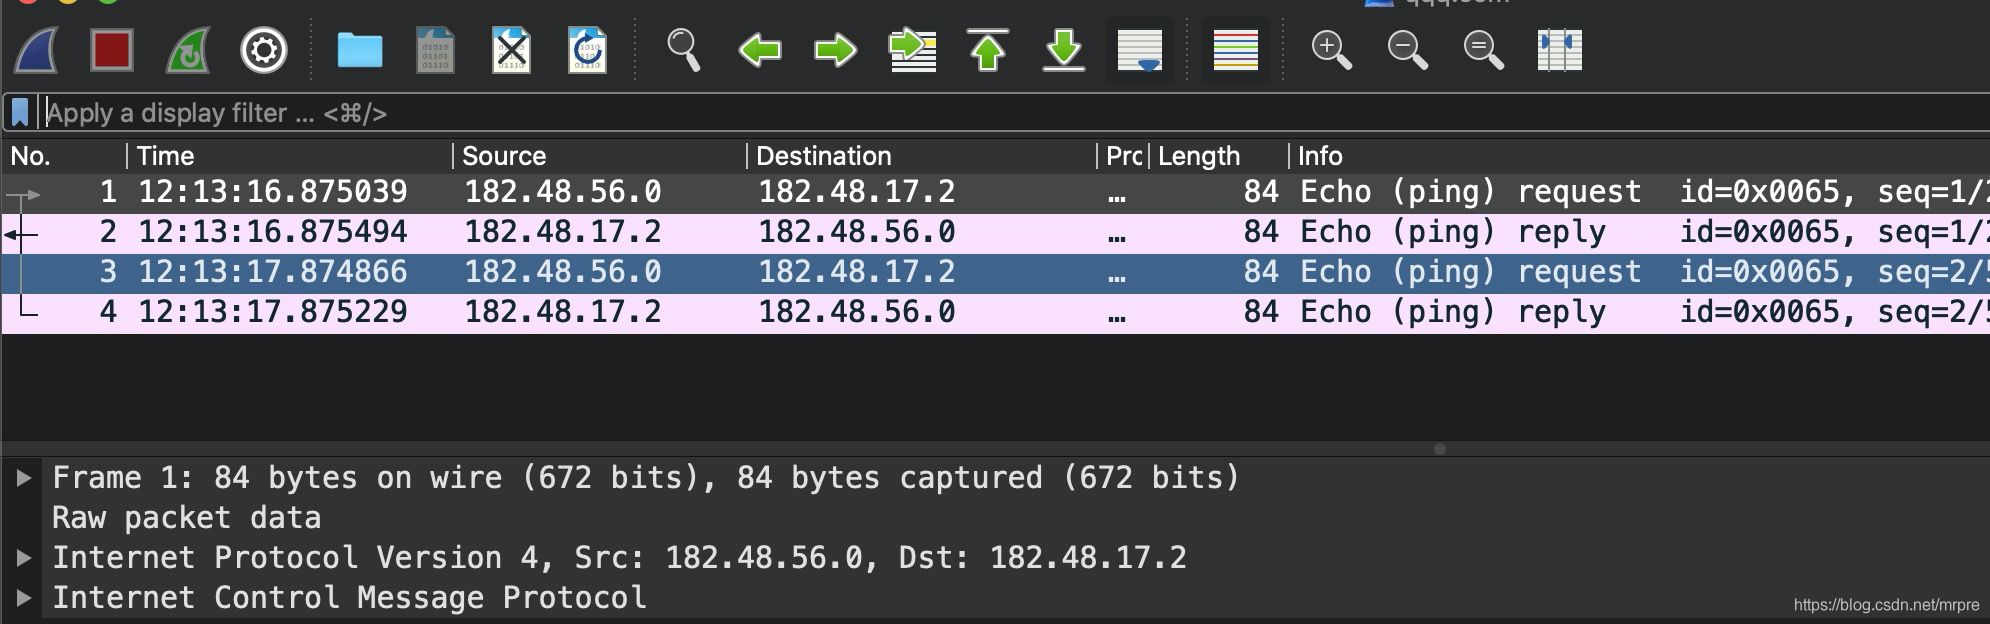Sort by the Info column header
Screen dimensions: 1990x624
1640,156
